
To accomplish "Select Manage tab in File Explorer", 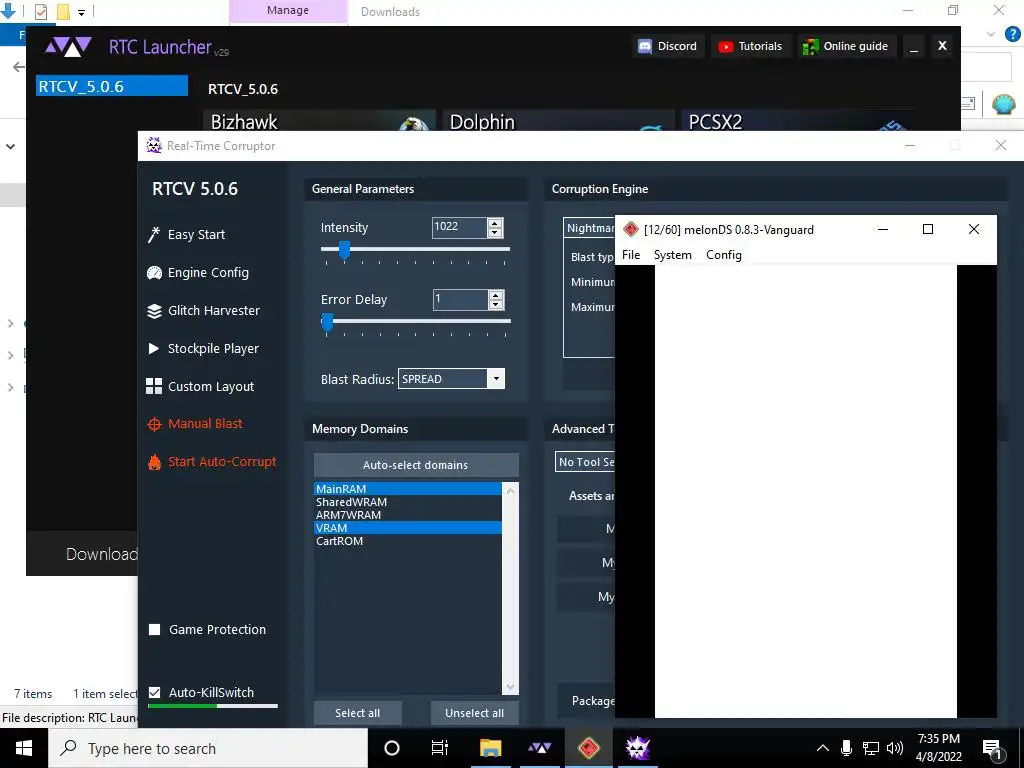I will click(x=288, y=11).
